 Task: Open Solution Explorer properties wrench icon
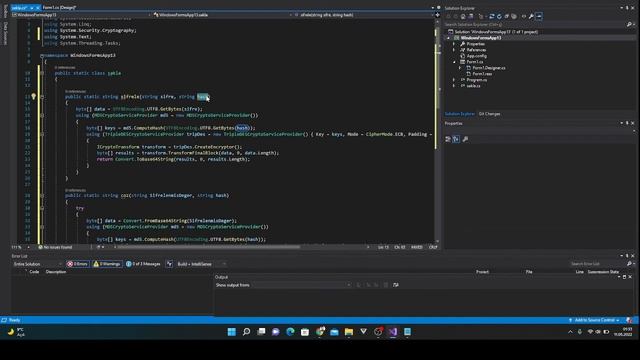tap(531, 16)
